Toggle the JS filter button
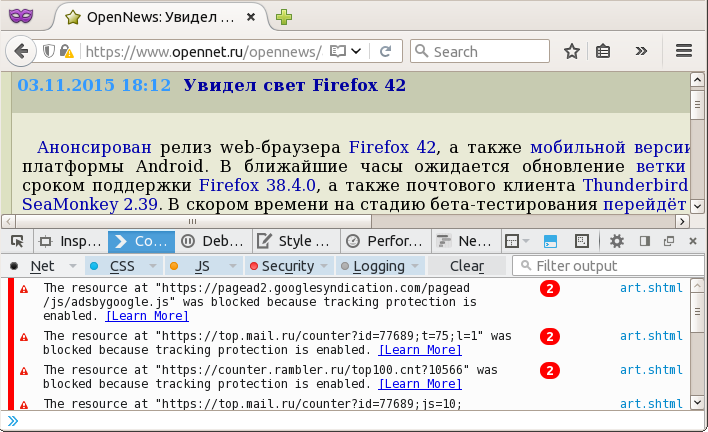This screenshot has height=432, width=708. (194, 266)
